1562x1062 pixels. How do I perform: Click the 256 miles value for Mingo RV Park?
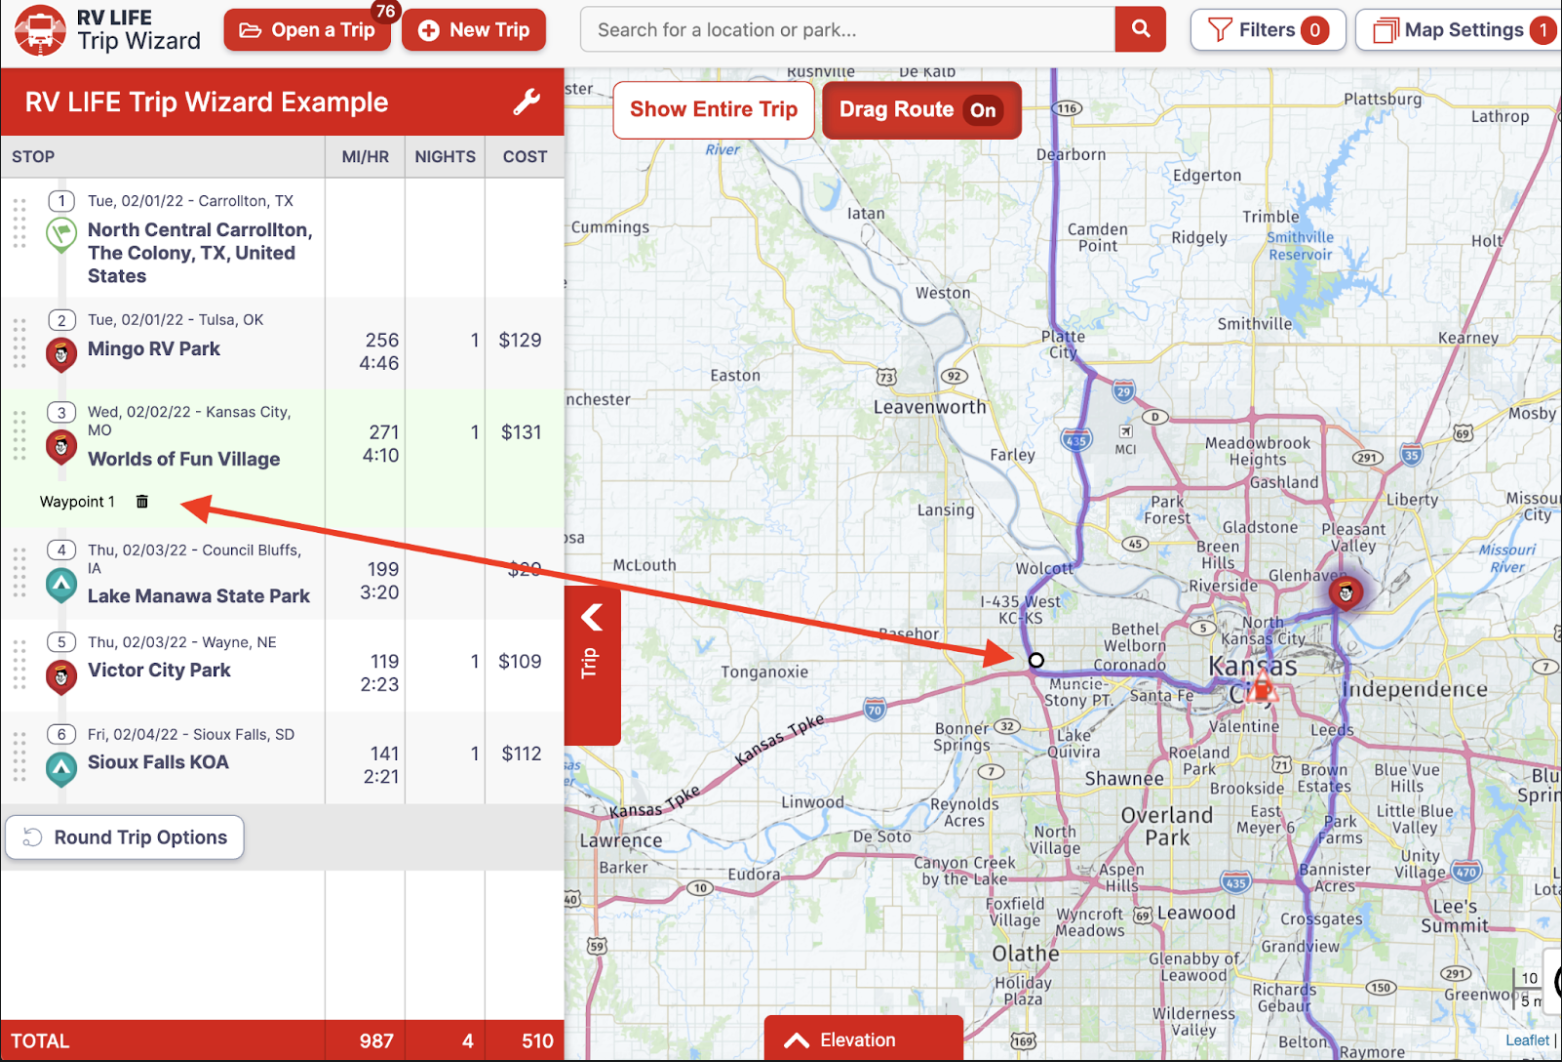pos(382,340)
